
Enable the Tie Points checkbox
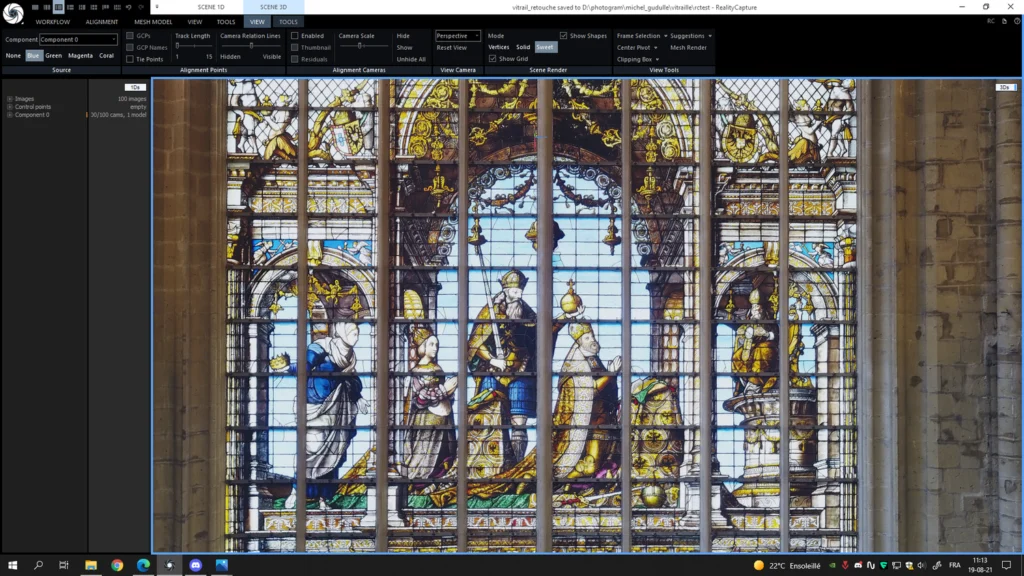click(130, 59)
